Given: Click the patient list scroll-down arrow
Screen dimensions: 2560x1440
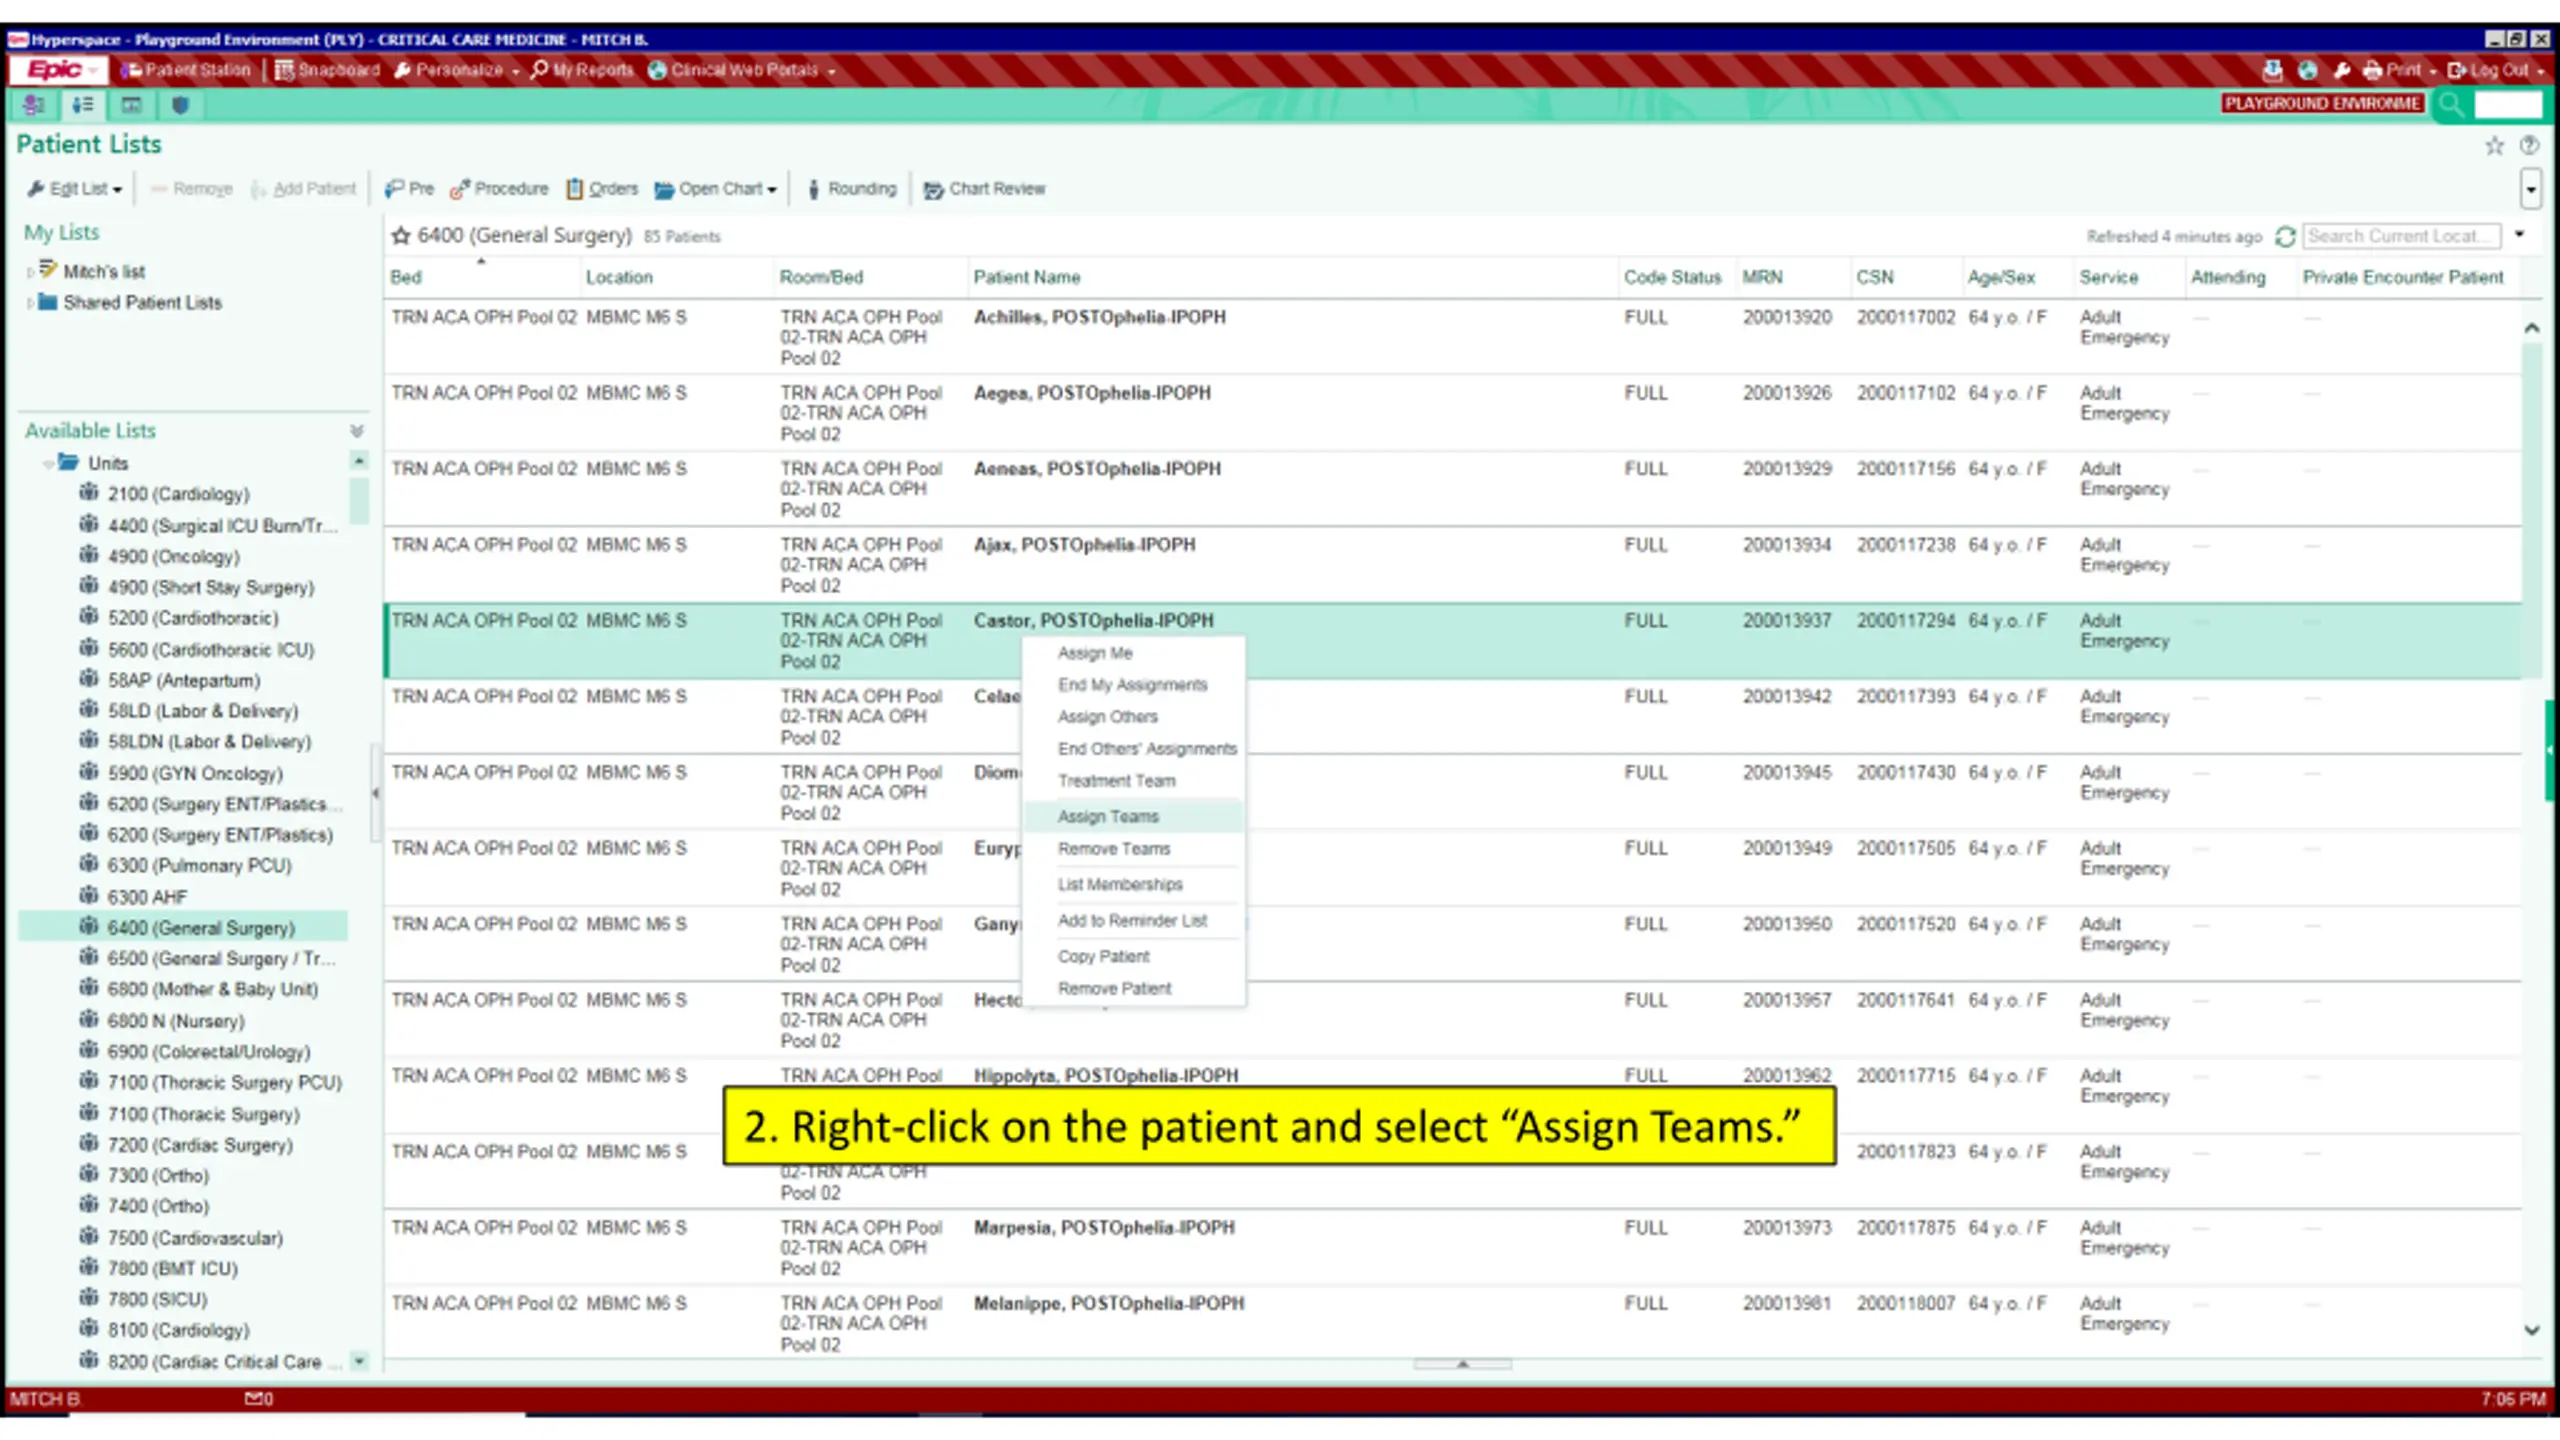Looking at the screenshot, I should [x=2531, y=1331].
